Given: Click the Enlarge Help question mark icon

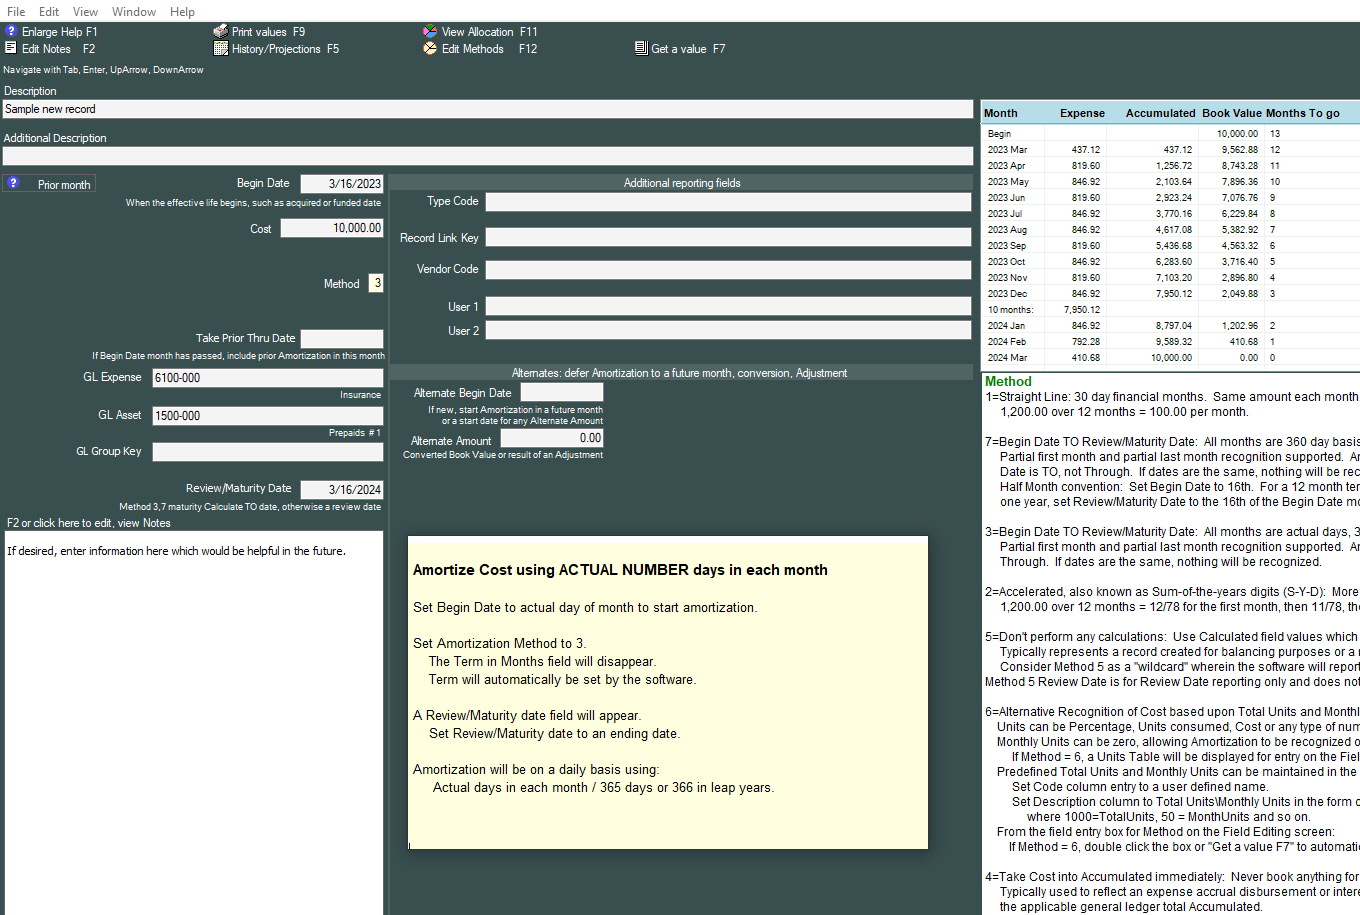Looking at the screenshot, I should (11, 31).
